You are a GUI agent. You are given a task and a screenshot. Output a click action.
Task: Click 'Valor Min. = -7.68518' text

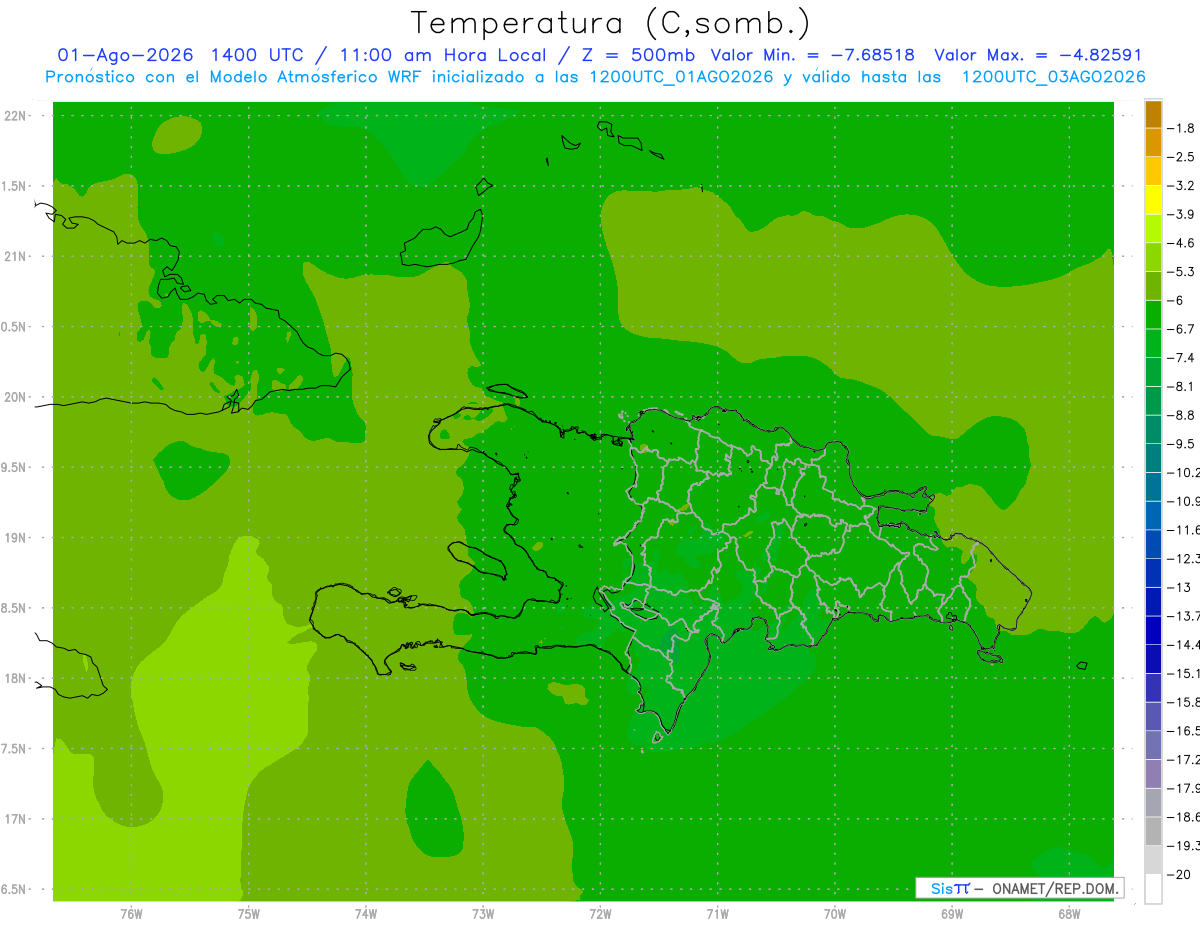click(x=812, y=55)
